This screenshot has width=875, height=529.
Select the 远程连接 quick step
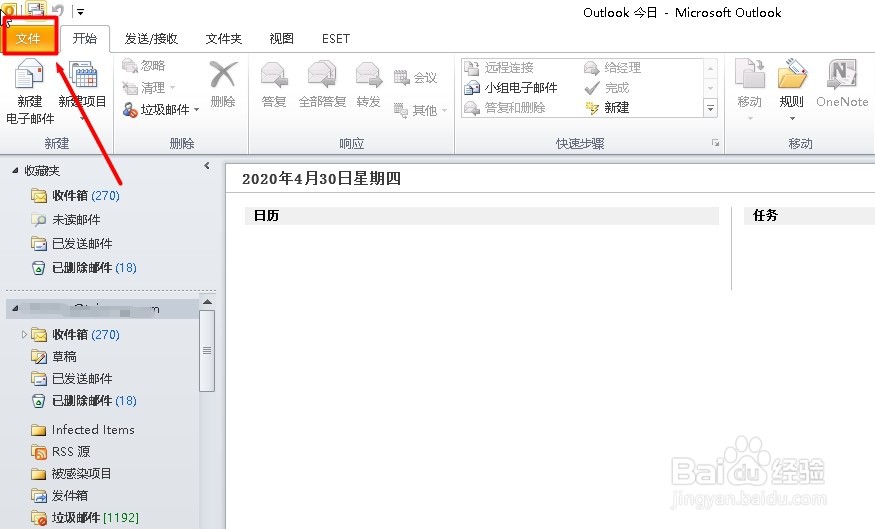point(499,68)
